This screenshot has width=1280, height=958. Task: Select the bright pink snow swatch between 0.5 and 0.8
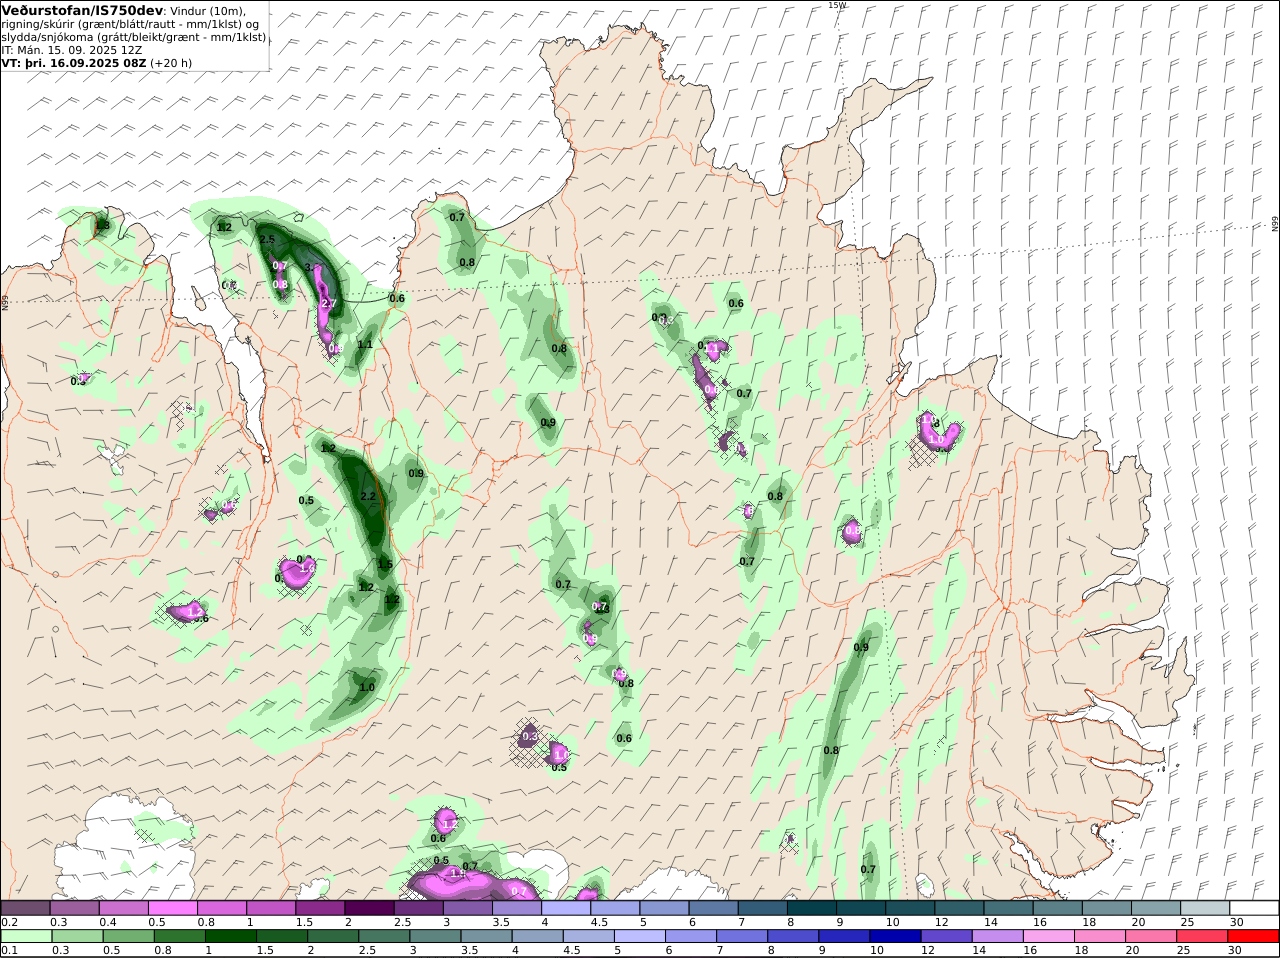pyautogui.click(x=172, y=908)
